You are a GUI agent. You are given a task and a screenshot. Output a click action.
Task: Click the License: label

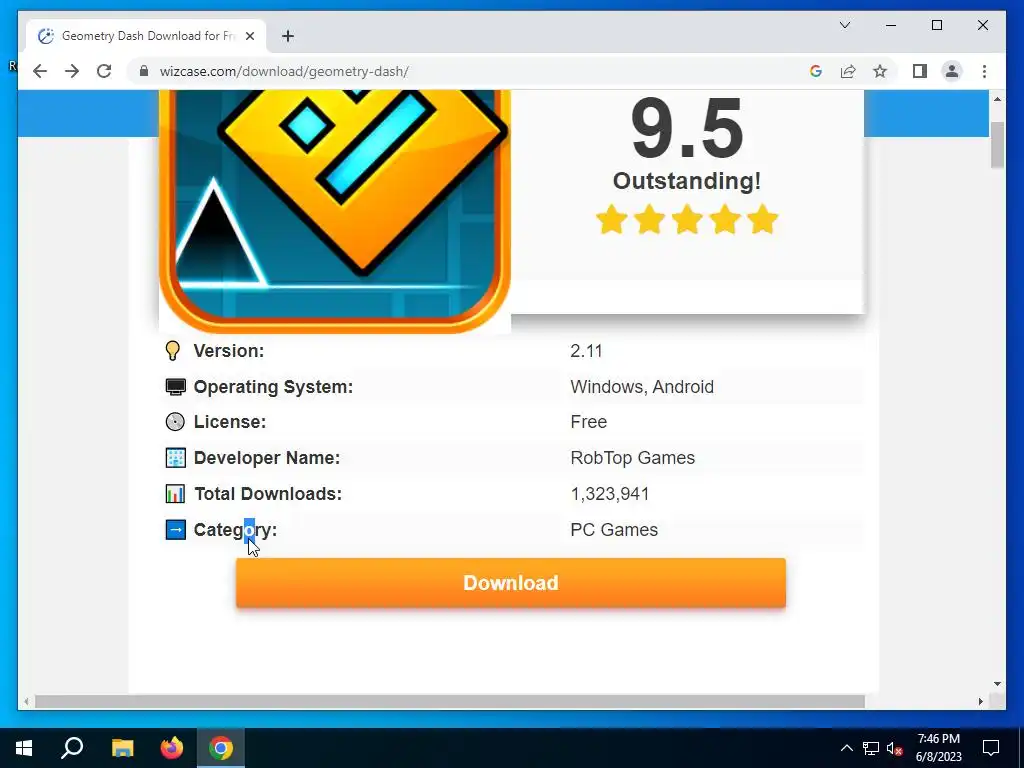tap(230, 422)
